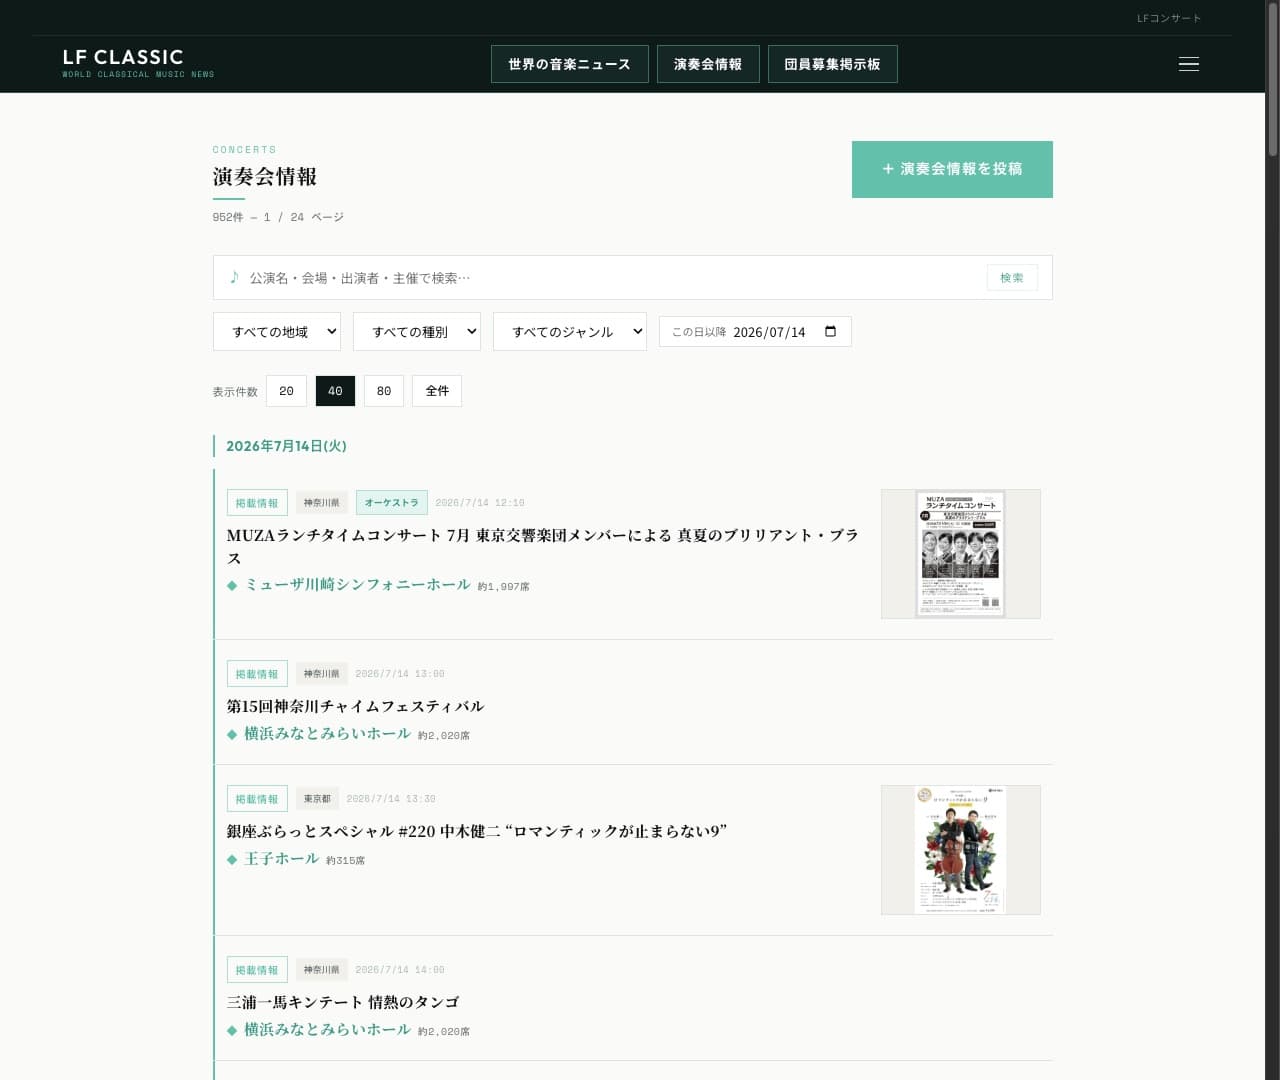Open 三浦一馬キンテート 情熱のタンゴ title
The height and width of the screenshot is (1080, 1280).
pos(343,1002)
